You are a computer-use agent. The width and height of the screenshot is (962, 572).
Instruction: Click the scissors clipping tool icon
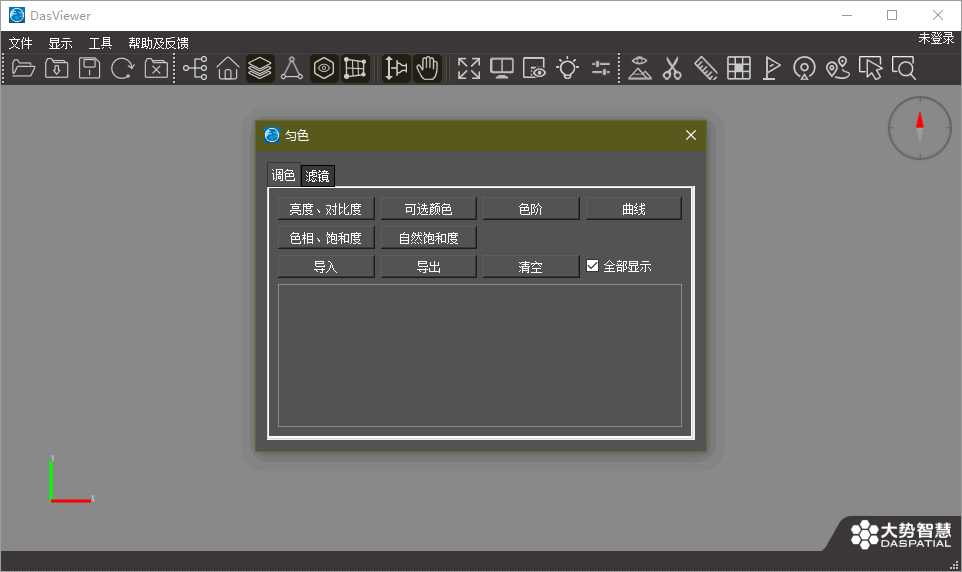point(672,68)
